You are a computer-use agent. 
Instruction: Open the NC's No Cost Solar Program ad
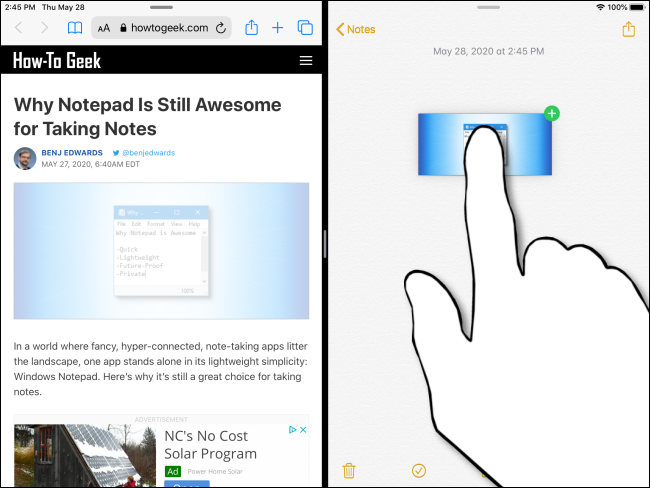211,444
